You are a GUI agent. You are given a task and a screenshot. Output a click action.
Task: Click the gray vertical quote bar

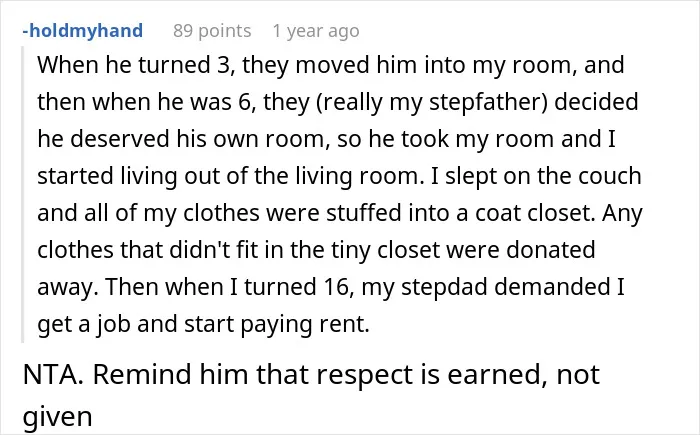22,194
